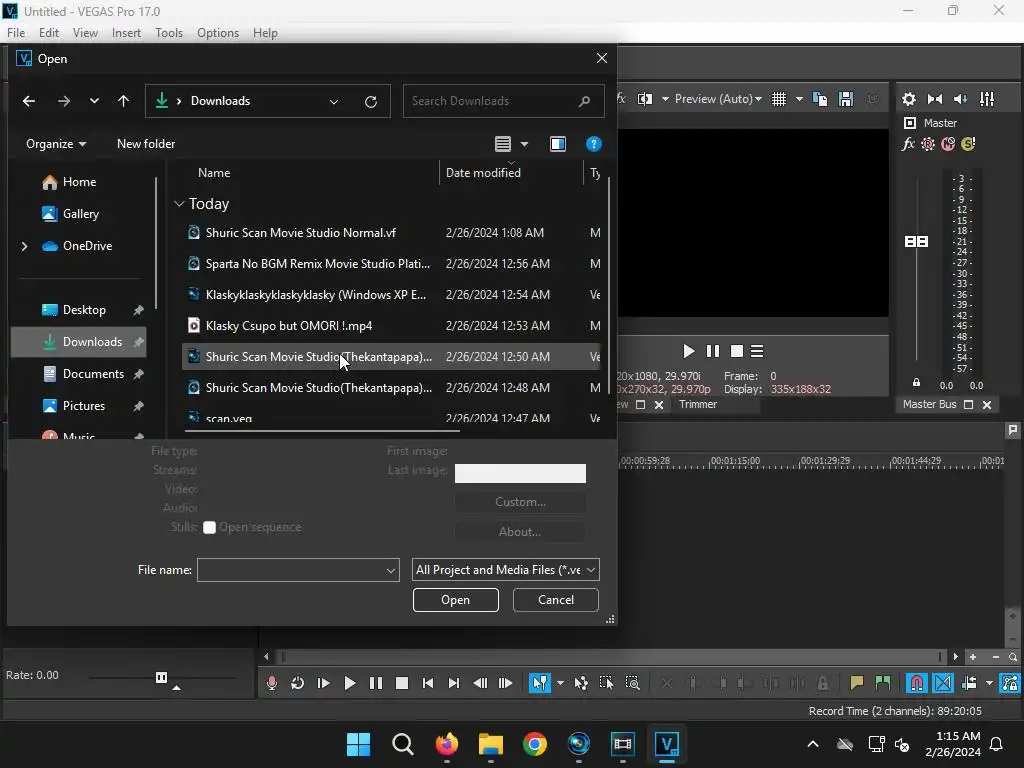
Task: Click the Overlays grid icon in preview
Action: pyautogui.click(x=778, y=99)
